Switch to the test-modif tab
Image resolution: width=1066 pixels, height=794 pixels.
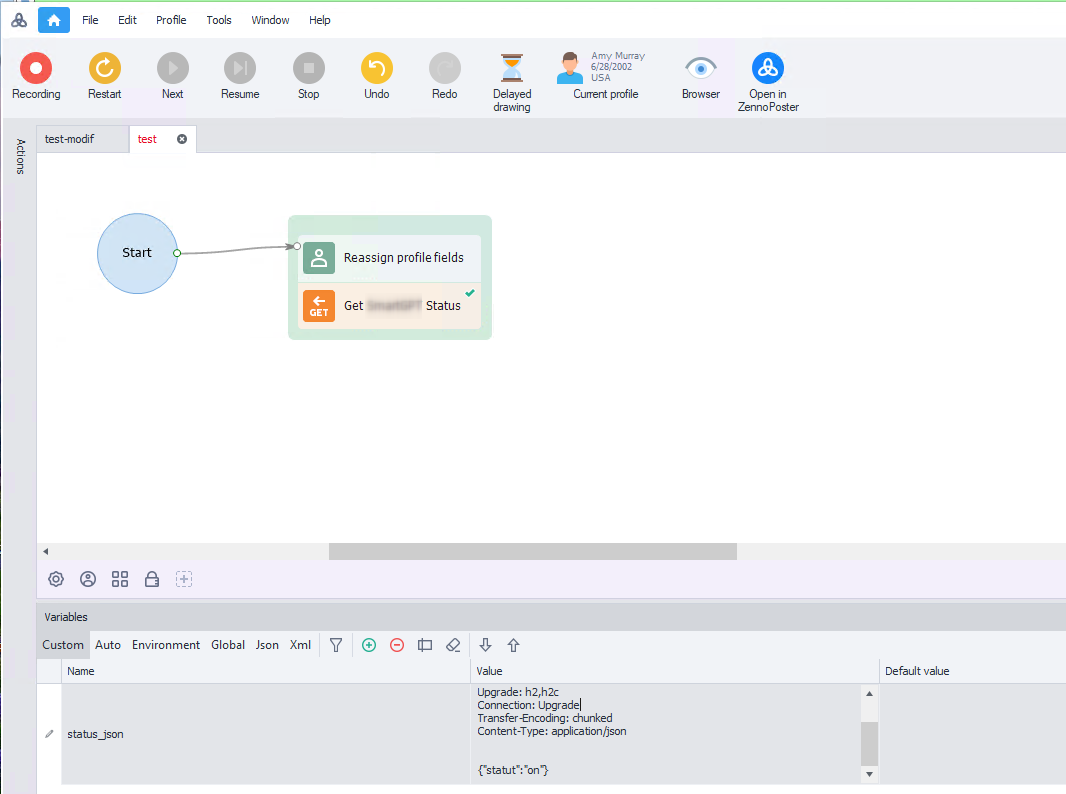[x=83, y=139]
